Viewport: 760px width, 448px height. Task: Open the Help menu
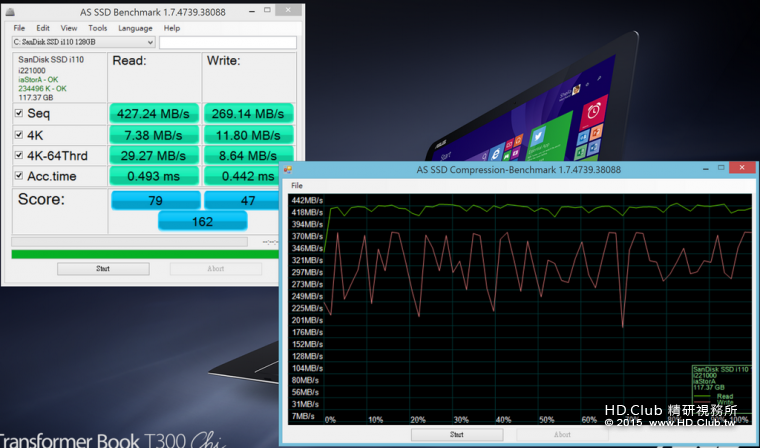pyautogui.click(x=172, y=28)
